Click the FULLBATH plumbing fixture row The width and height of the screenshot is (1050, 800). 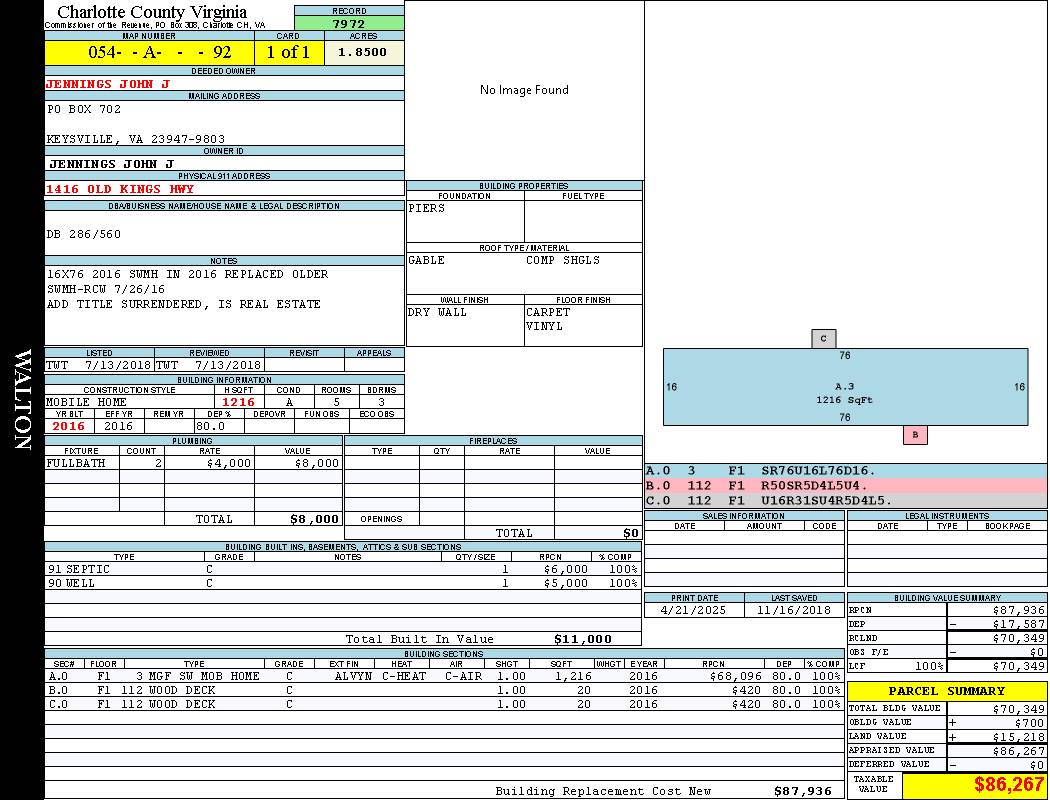(x=193, y=463)
